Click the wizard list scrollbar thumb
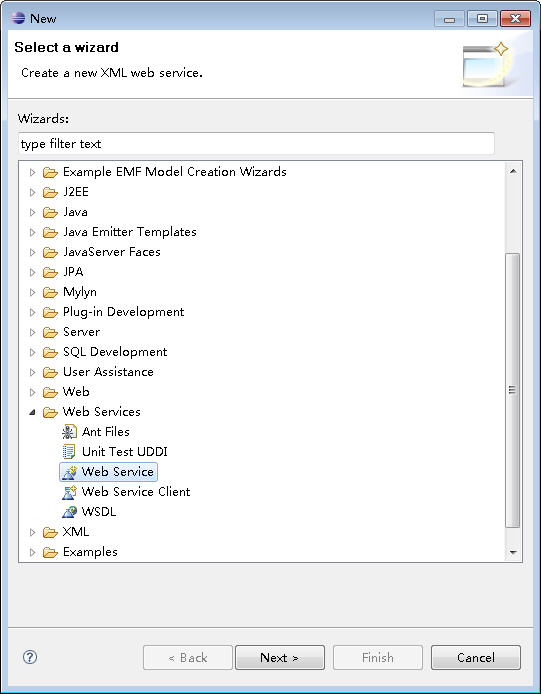Viewport: 541px width, 694px height. point(513,390)
